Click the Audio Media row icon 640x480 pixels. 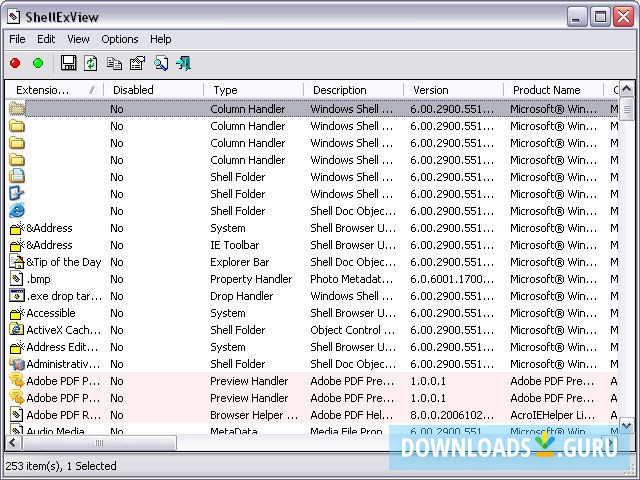(x=17, y=430)
